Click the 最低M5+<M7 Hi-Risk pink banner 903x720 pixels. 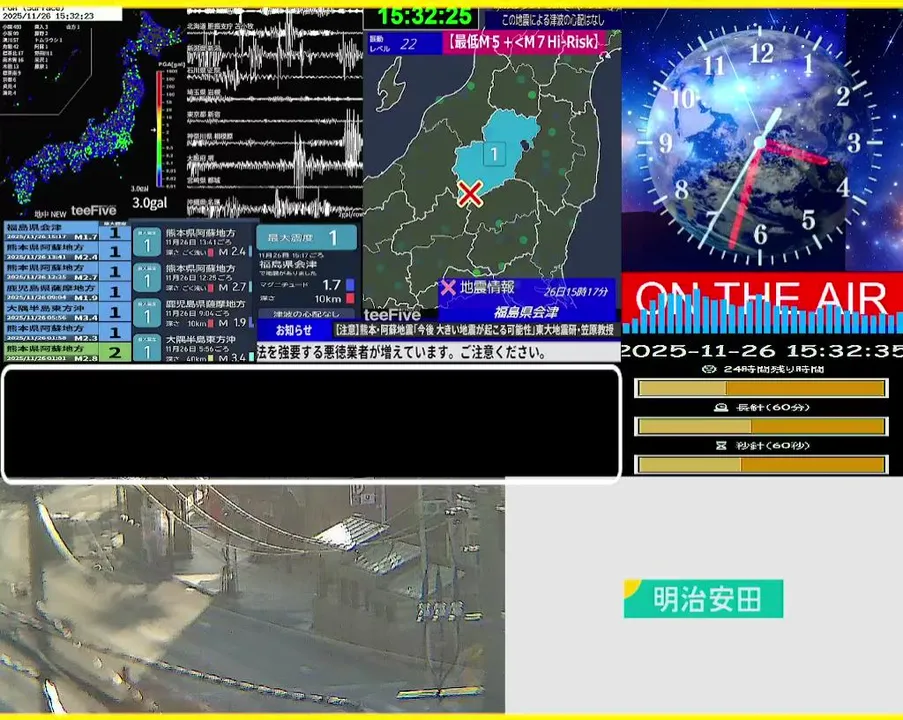click(523, 42)
